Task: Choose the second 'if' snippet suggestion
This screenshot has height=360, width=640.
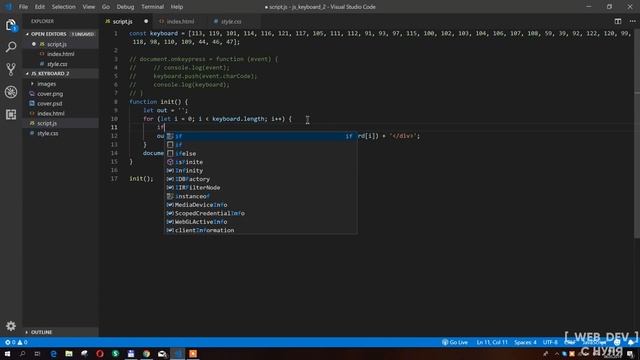Action: pyautogui.click(x=261, y=144)
